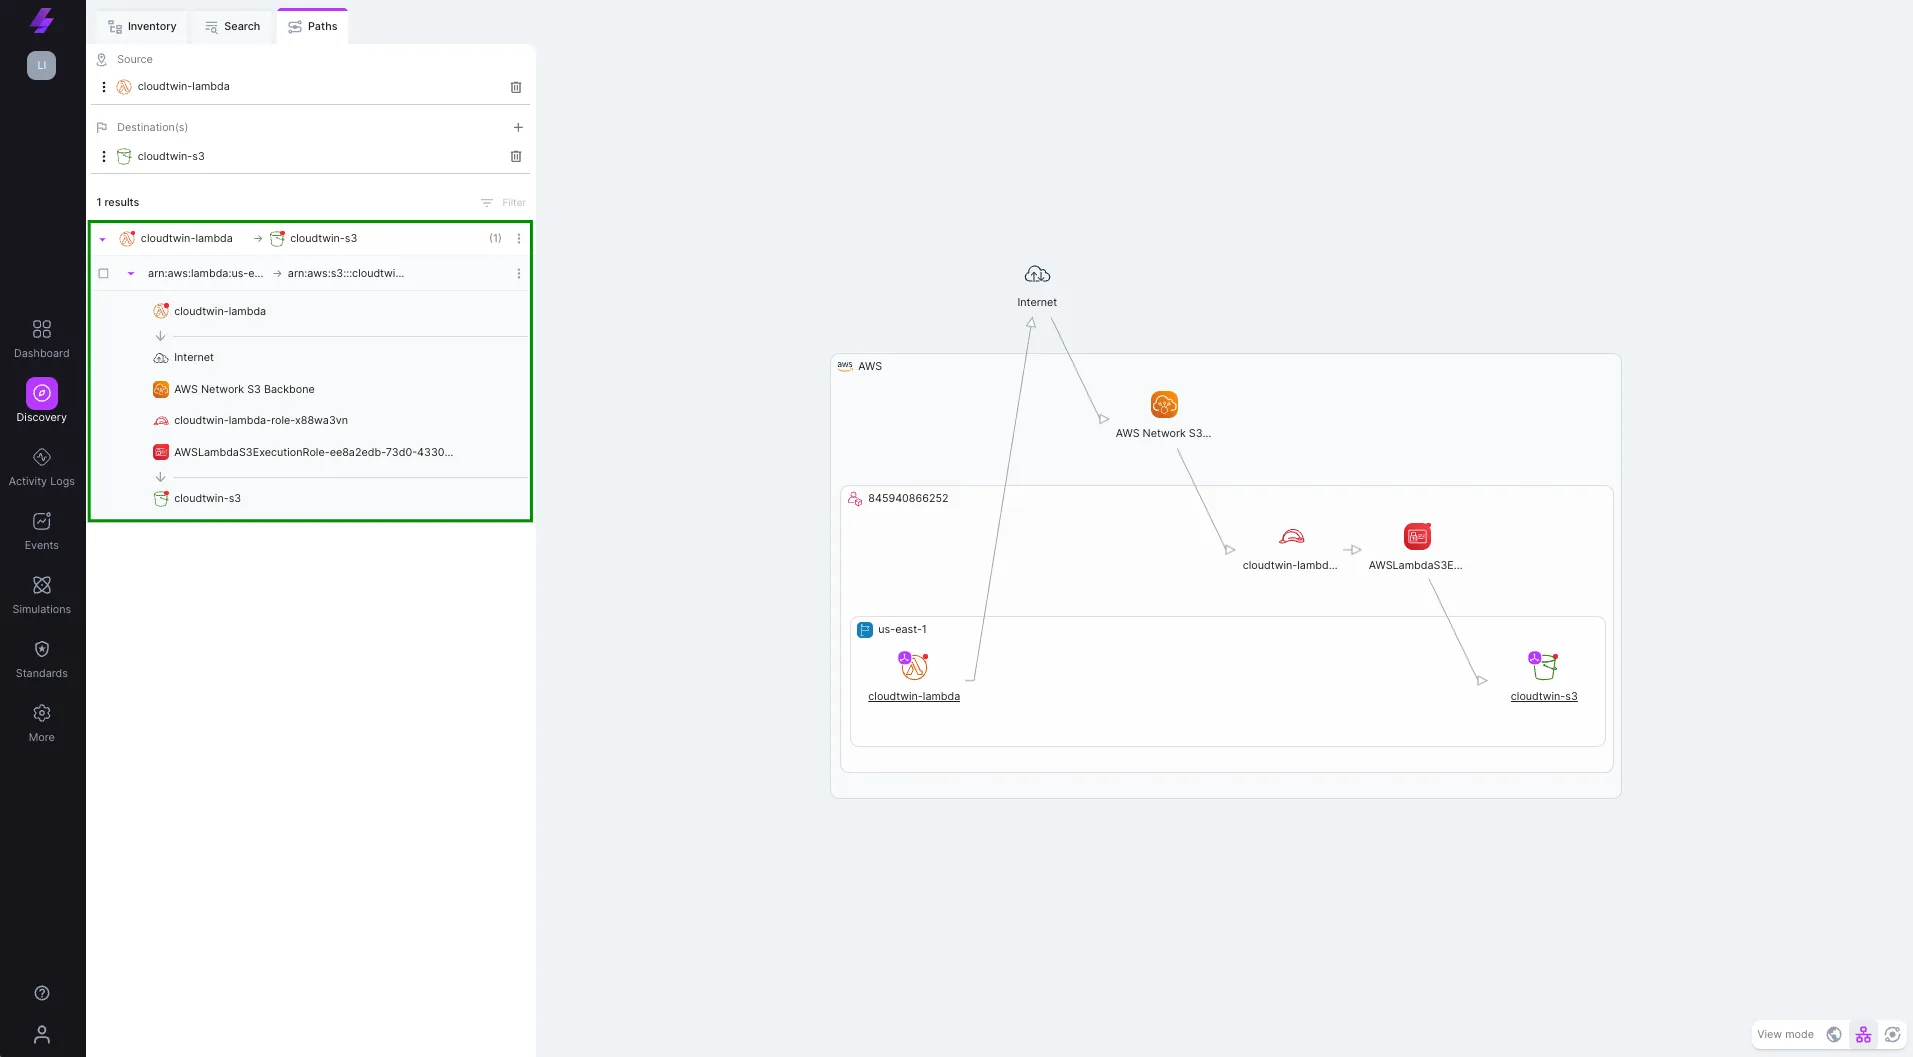Click the cloudtwin-s3 link in graph

coord(1544,696)
